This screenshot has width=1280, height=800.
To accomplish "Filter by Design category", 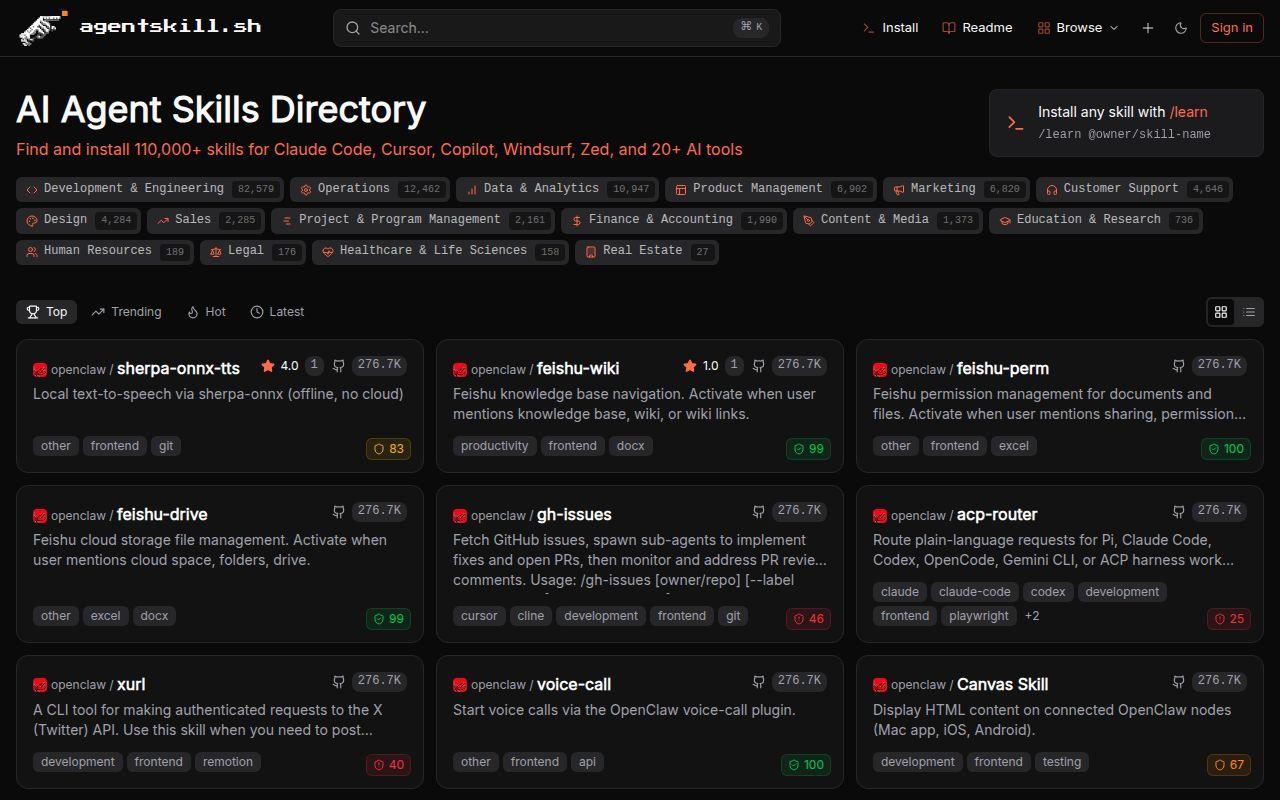I will click(x=78, y=220).
